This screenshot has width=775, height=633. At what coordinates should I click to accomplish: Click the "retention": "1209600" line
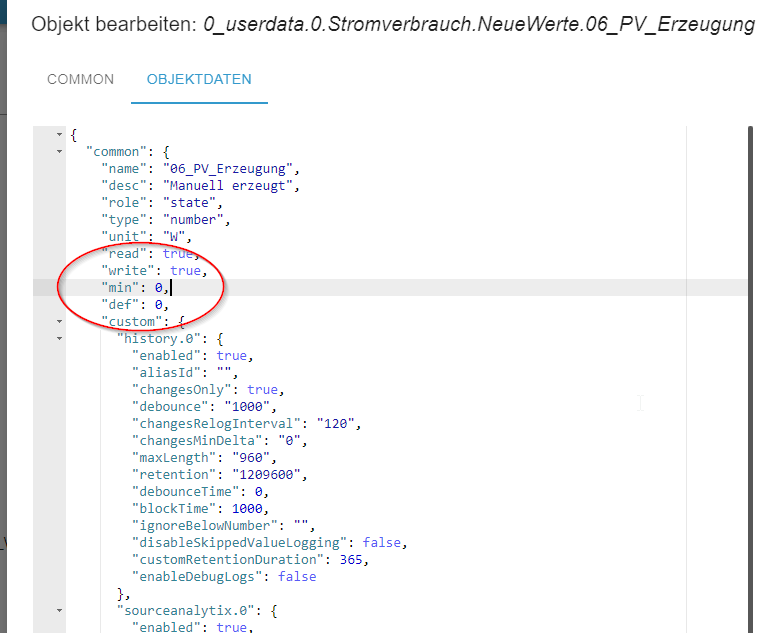pyautogui.click(x=219, y=475)
